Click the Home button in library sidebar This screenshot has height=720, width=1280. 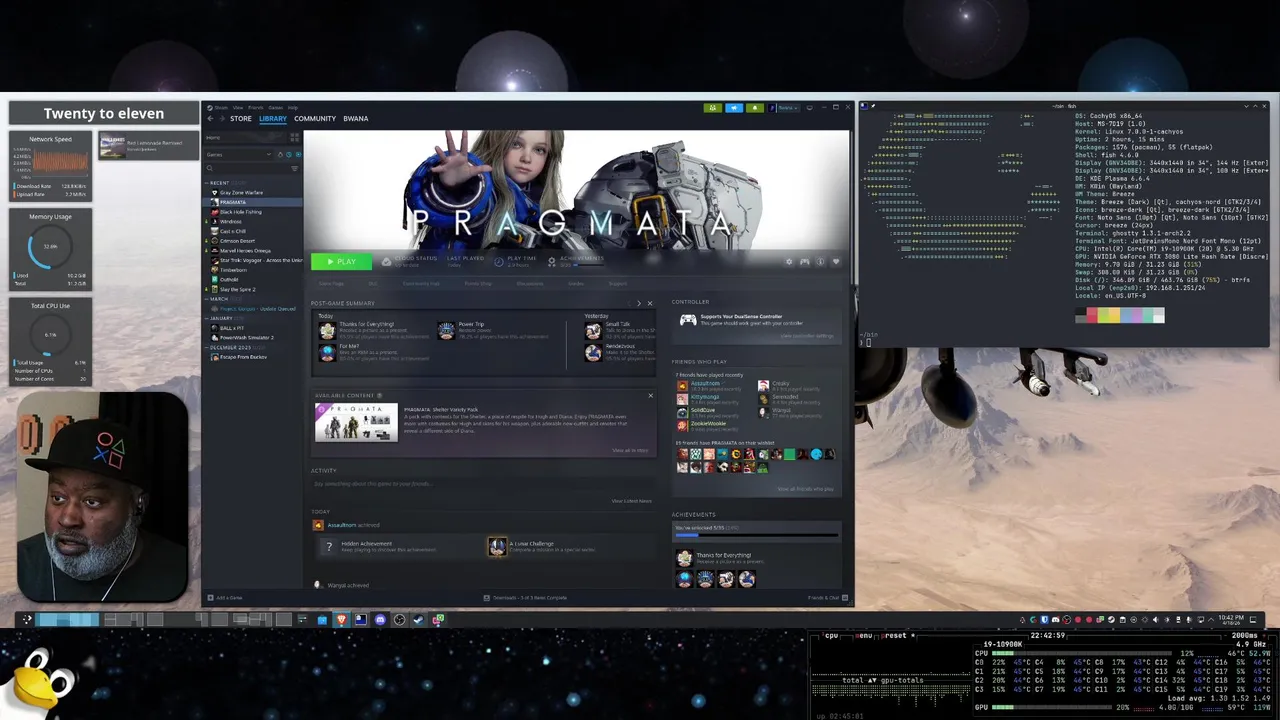click(x=245, y=138)
